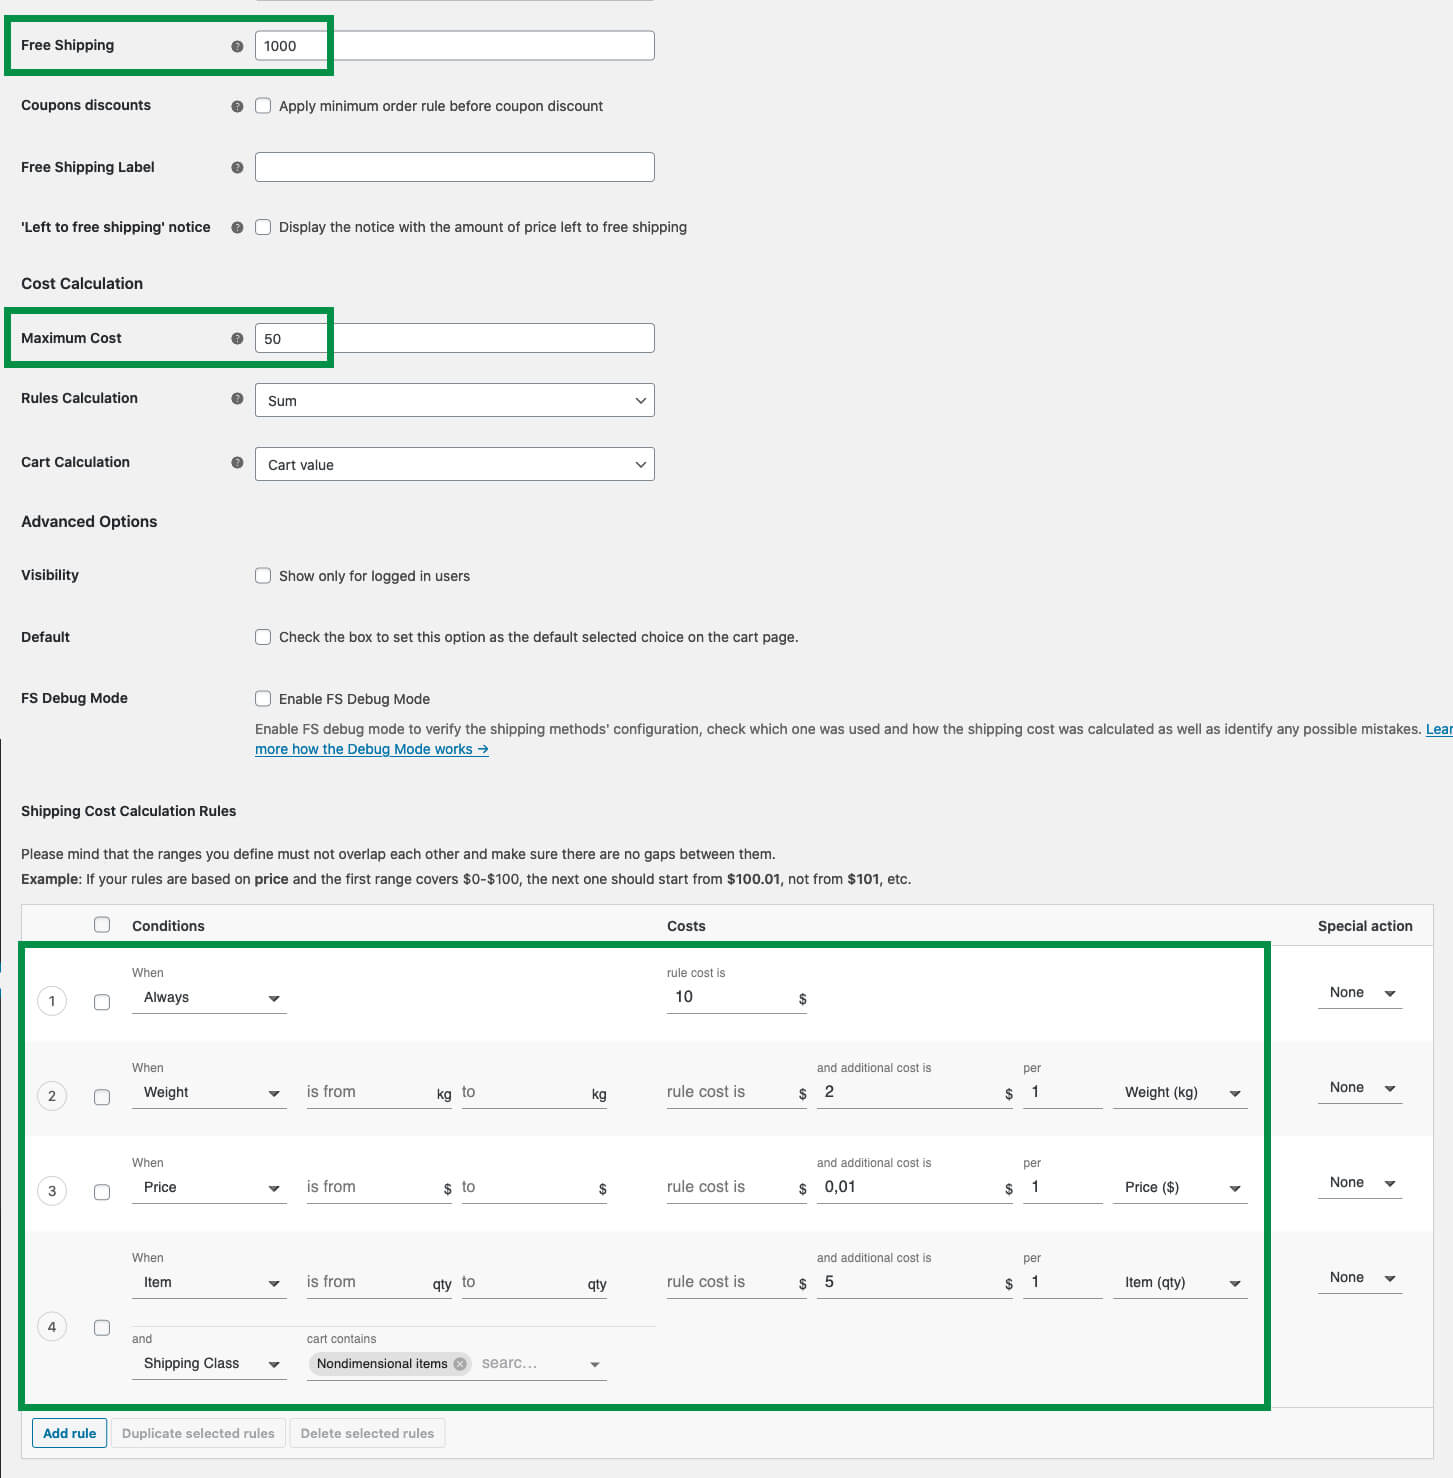
Task: Click the Maximum Cost input field
Action: (455, 338)
